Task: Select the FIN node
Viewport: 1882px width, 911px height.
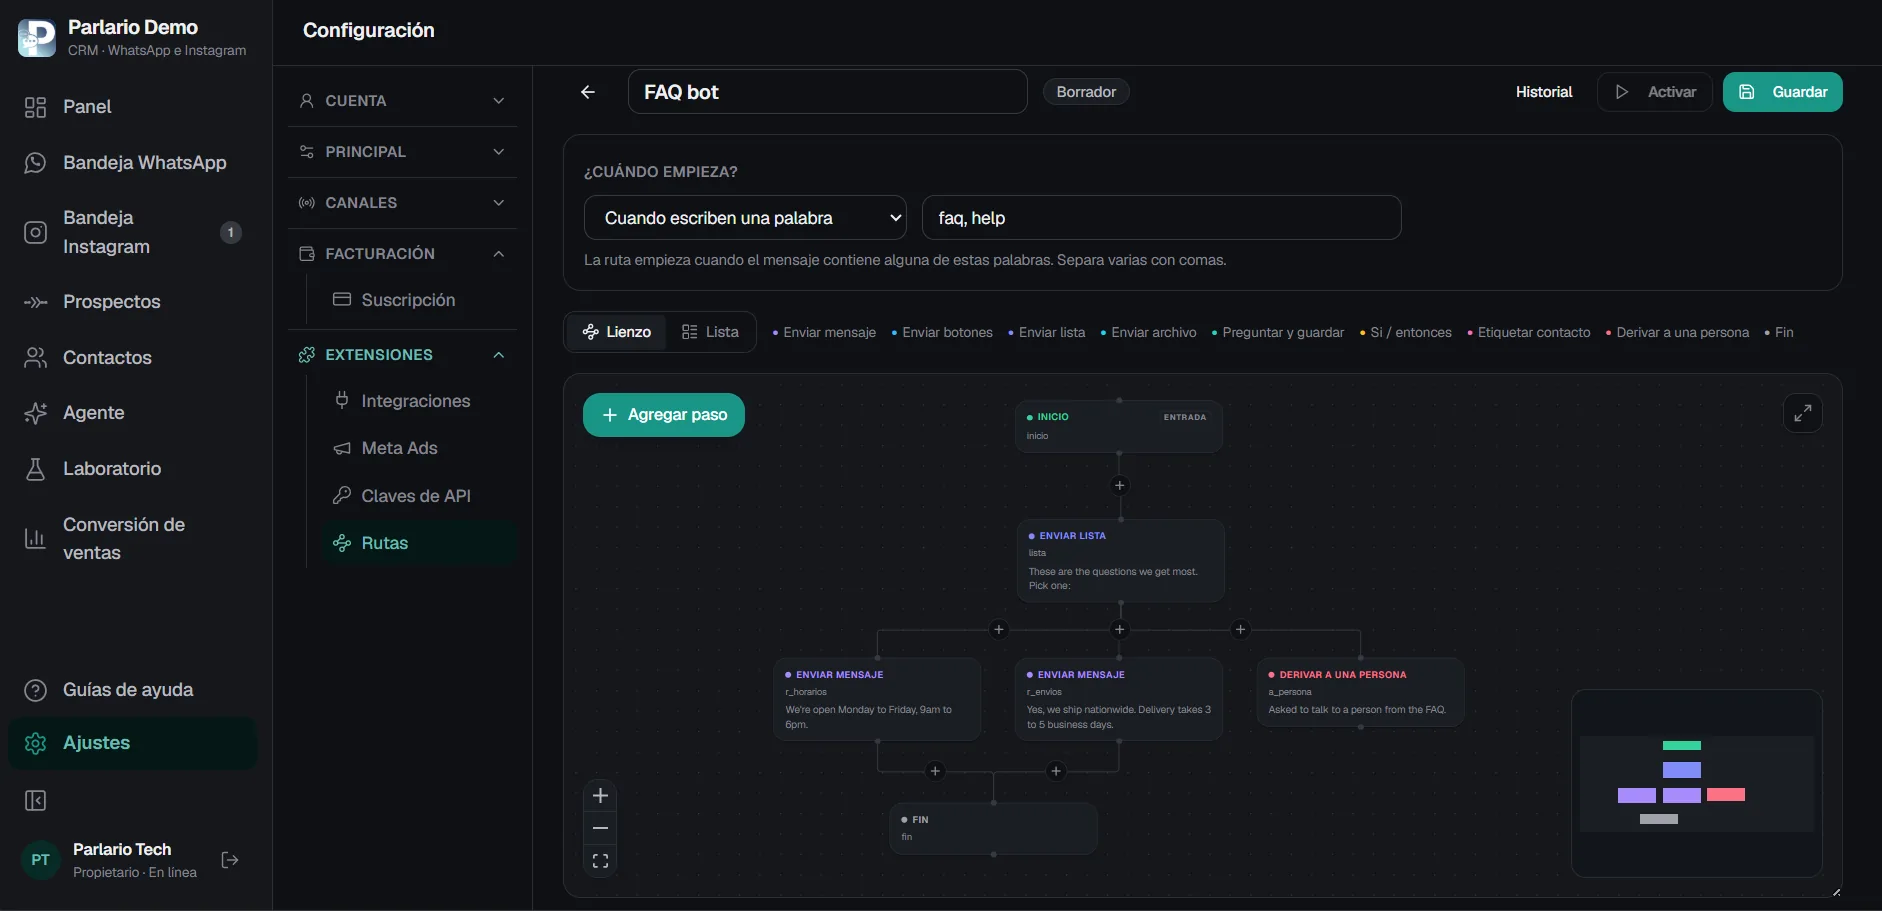Action: 993,828
